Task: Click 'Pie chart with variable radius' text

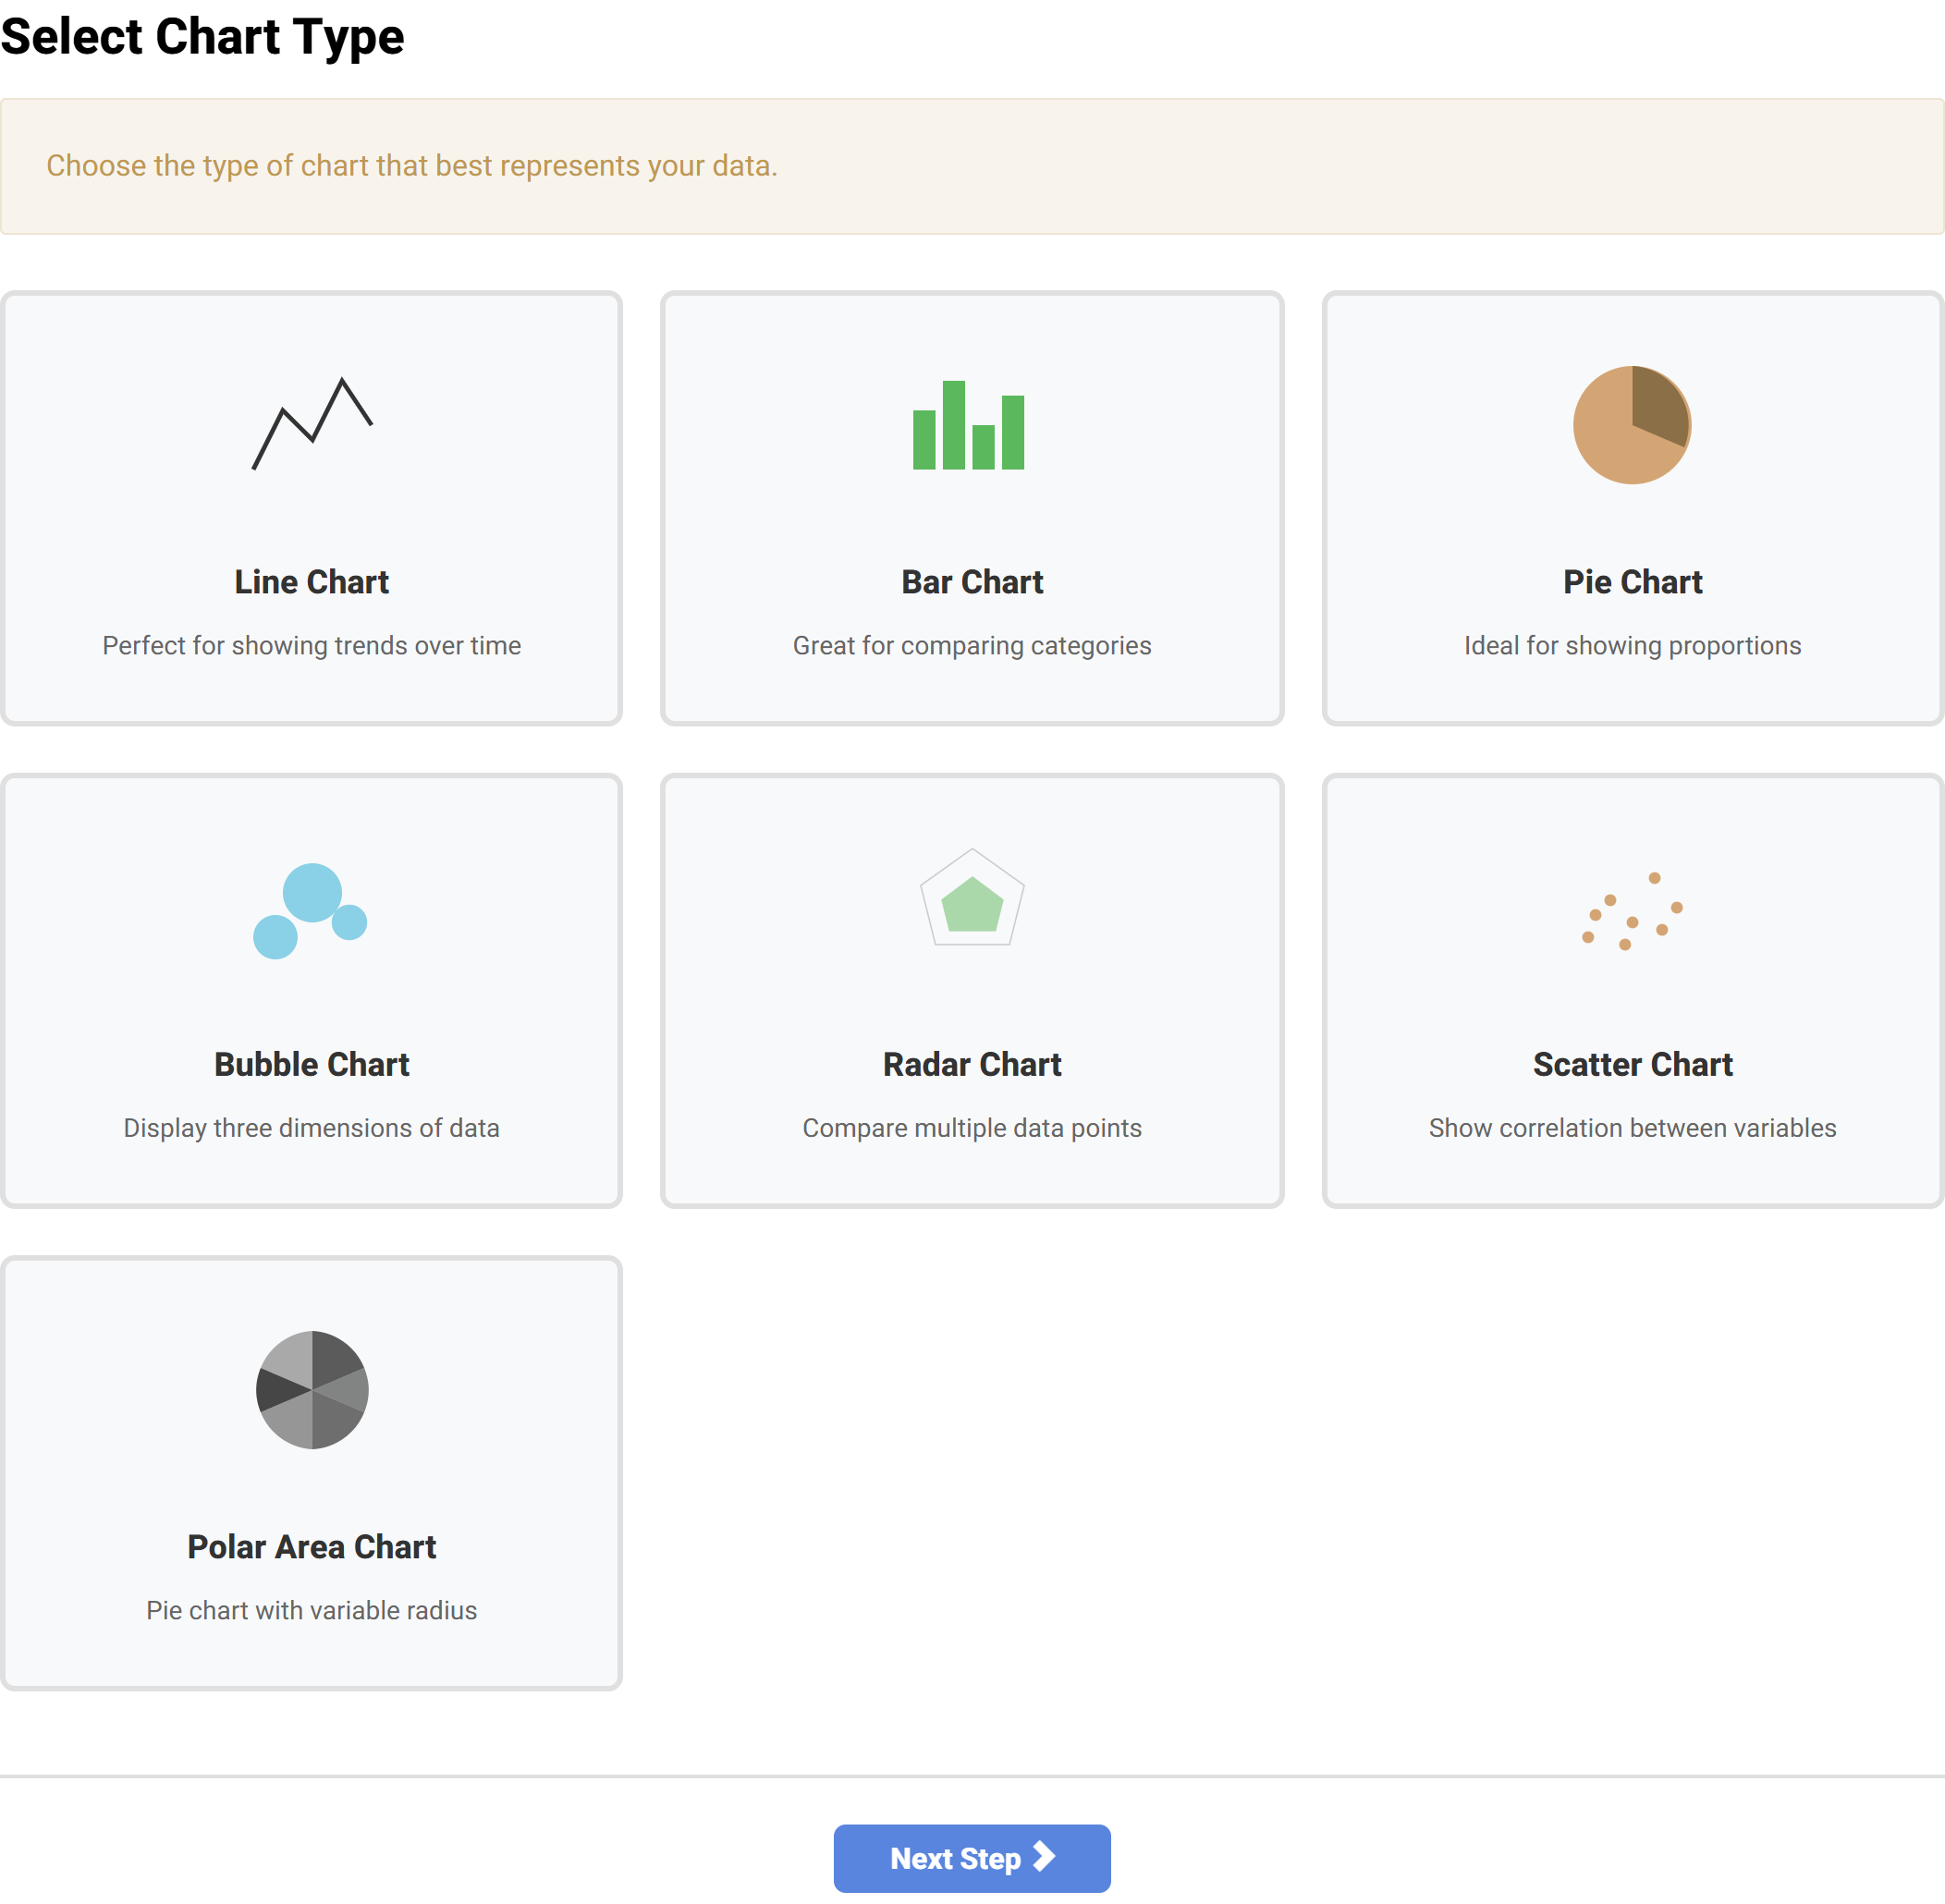Action: [312, 1610]
